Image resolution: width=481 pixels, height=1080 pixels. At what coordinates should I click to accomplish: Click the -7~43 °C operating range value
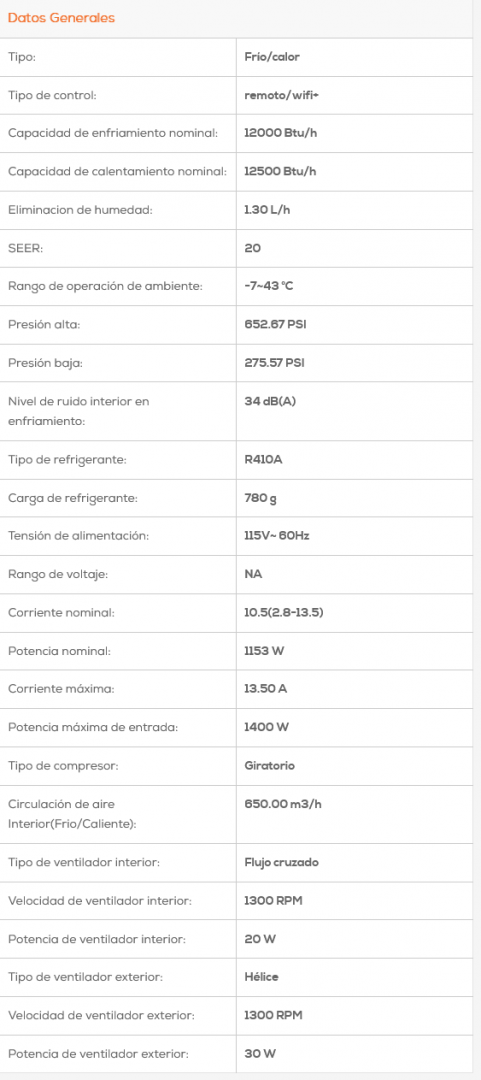pyautogui.click(x=269, y=287)
